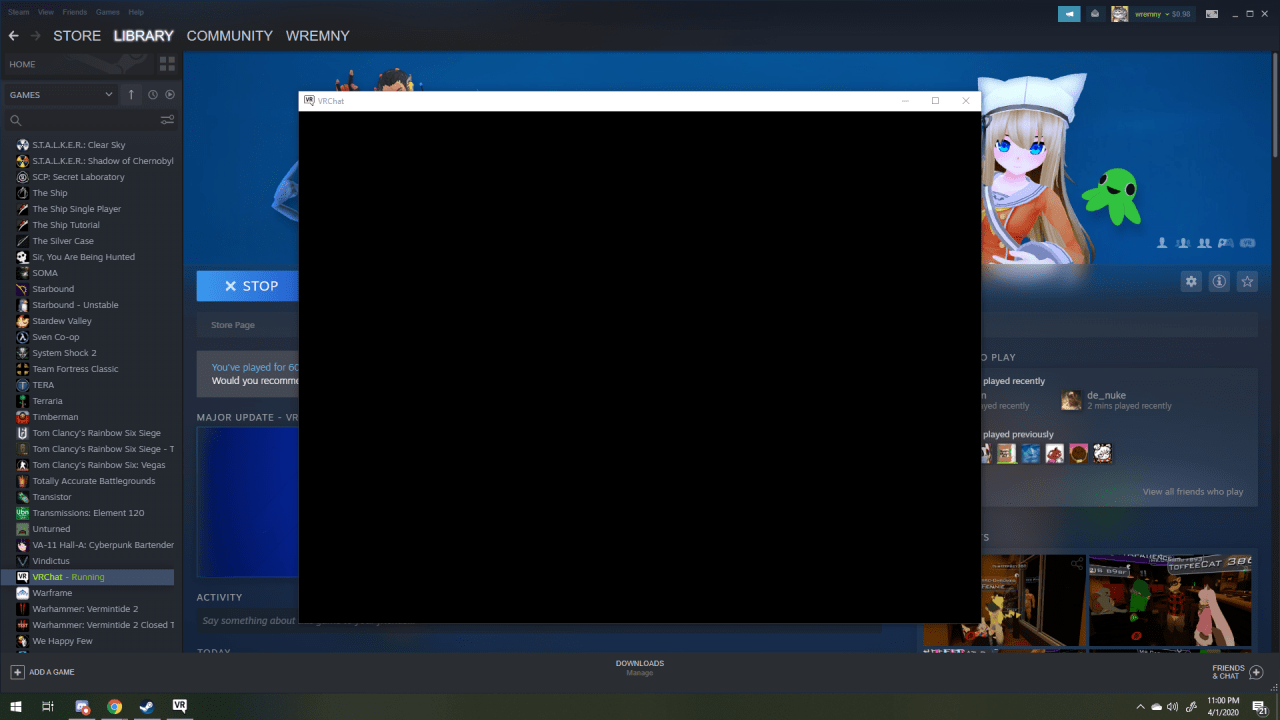Sort games list using the up-arrow icon
This screenshot has width=1280, height=720.
[x=131, y=94]
